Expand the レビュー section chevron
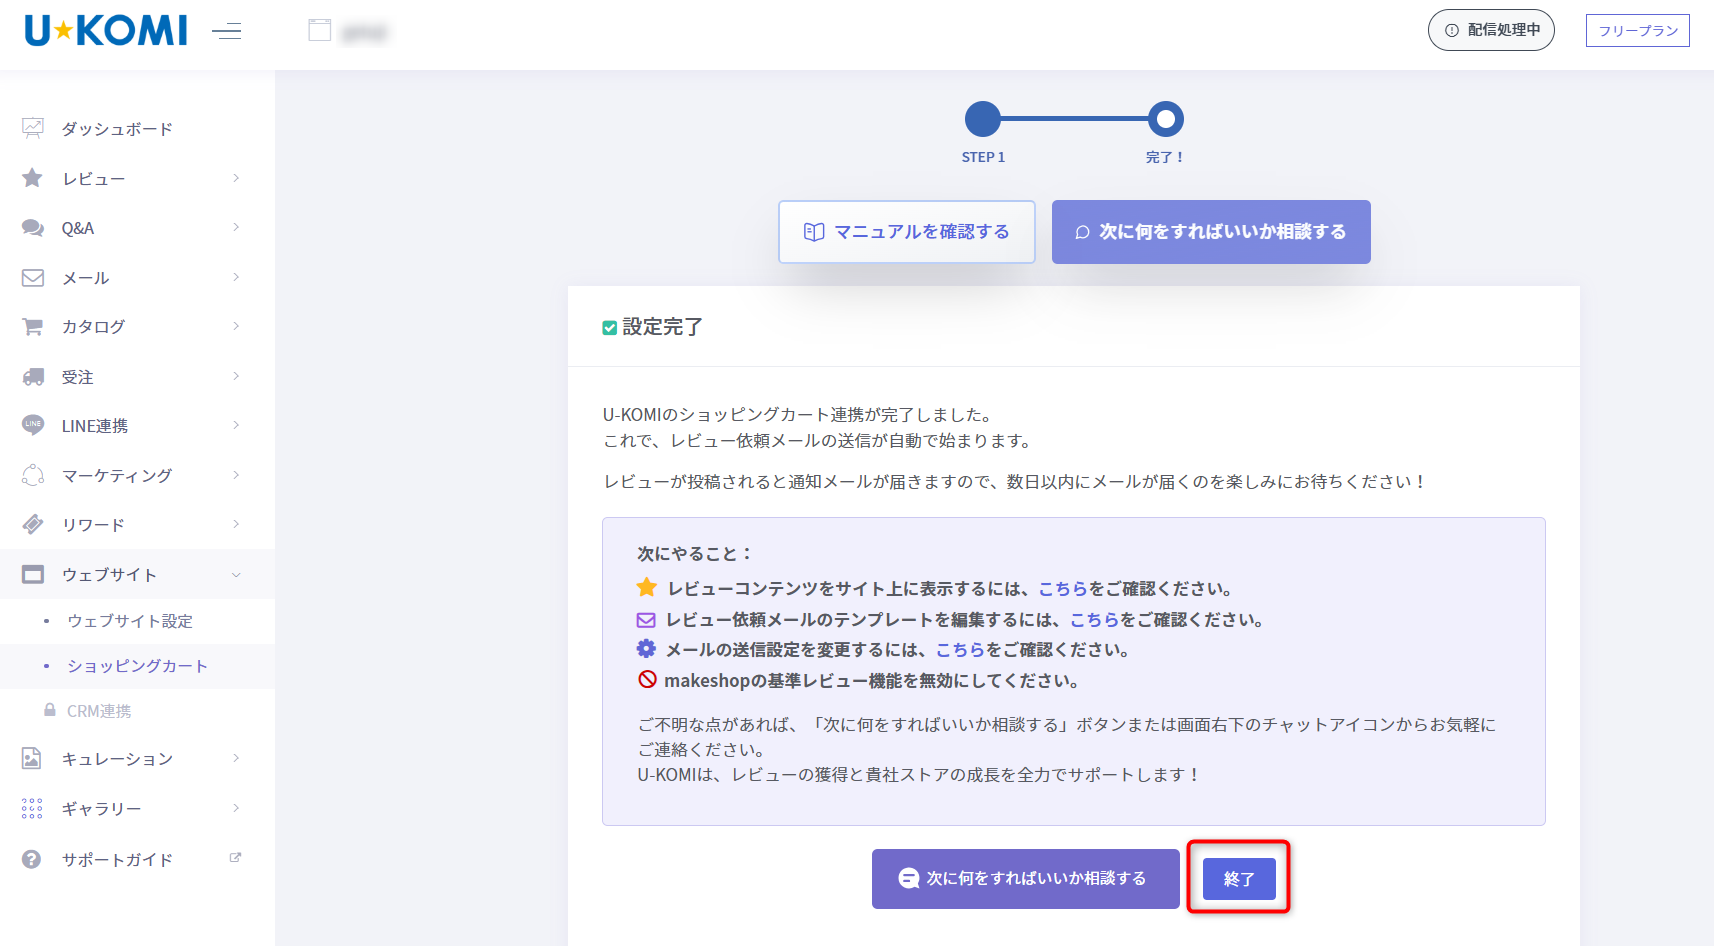The width and height of the screenshot is (1714, 946). 236,178
